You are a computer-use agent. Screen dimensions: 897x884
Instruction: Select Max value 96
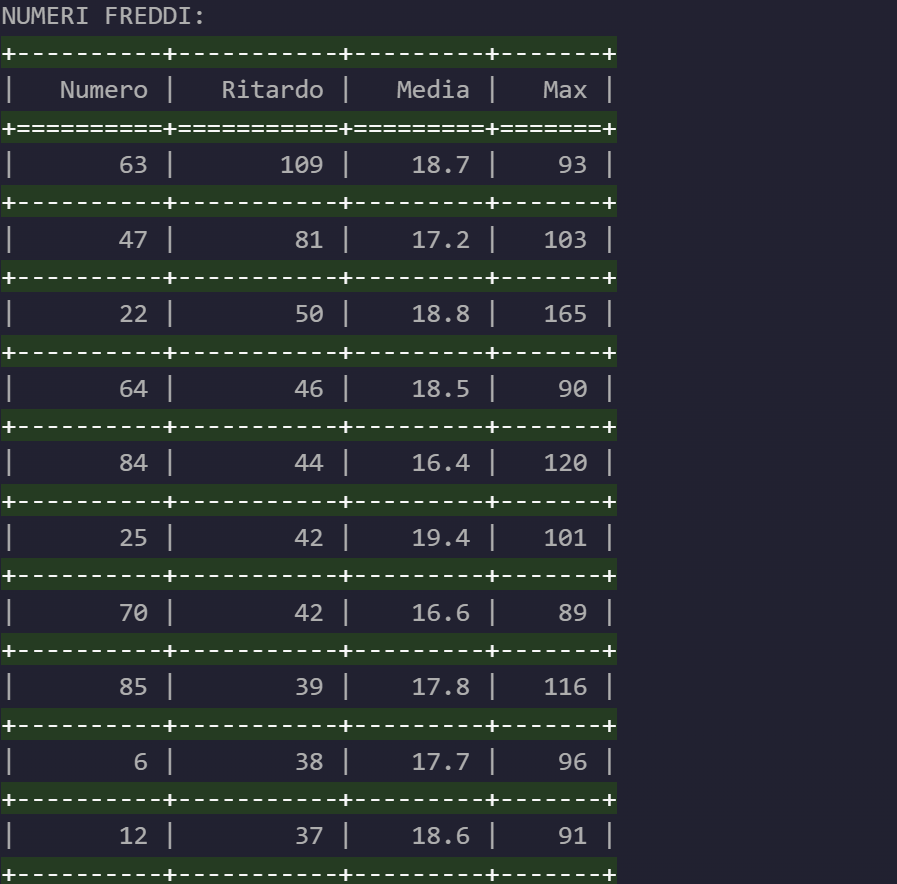click(572, 761)
